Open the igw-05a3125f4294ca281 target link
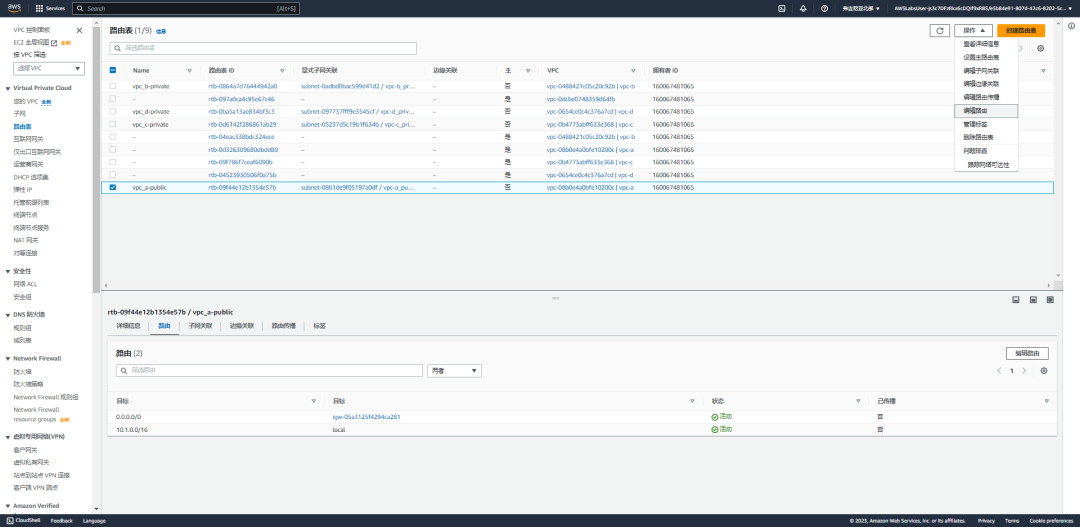This screenshot has height=527, width=1080. coord(366,417)
